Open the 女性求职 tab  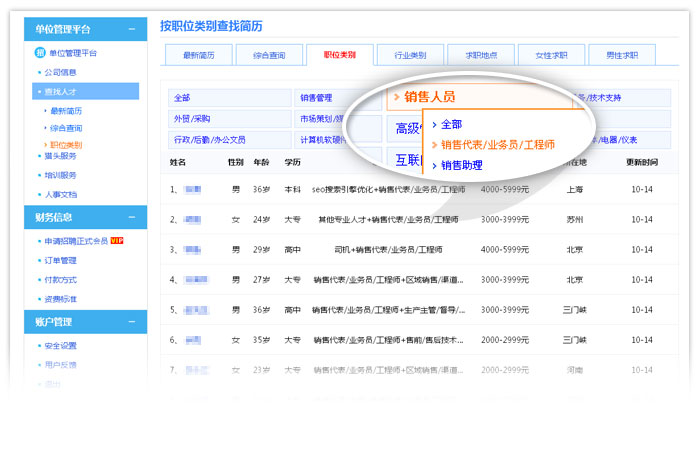pyautogui.click(x=550, y=55)
